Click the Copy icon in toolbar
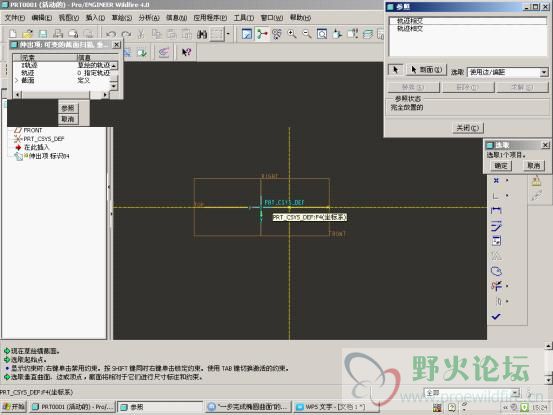Viewport: 553px width, 415px height. tap(156, 34)
